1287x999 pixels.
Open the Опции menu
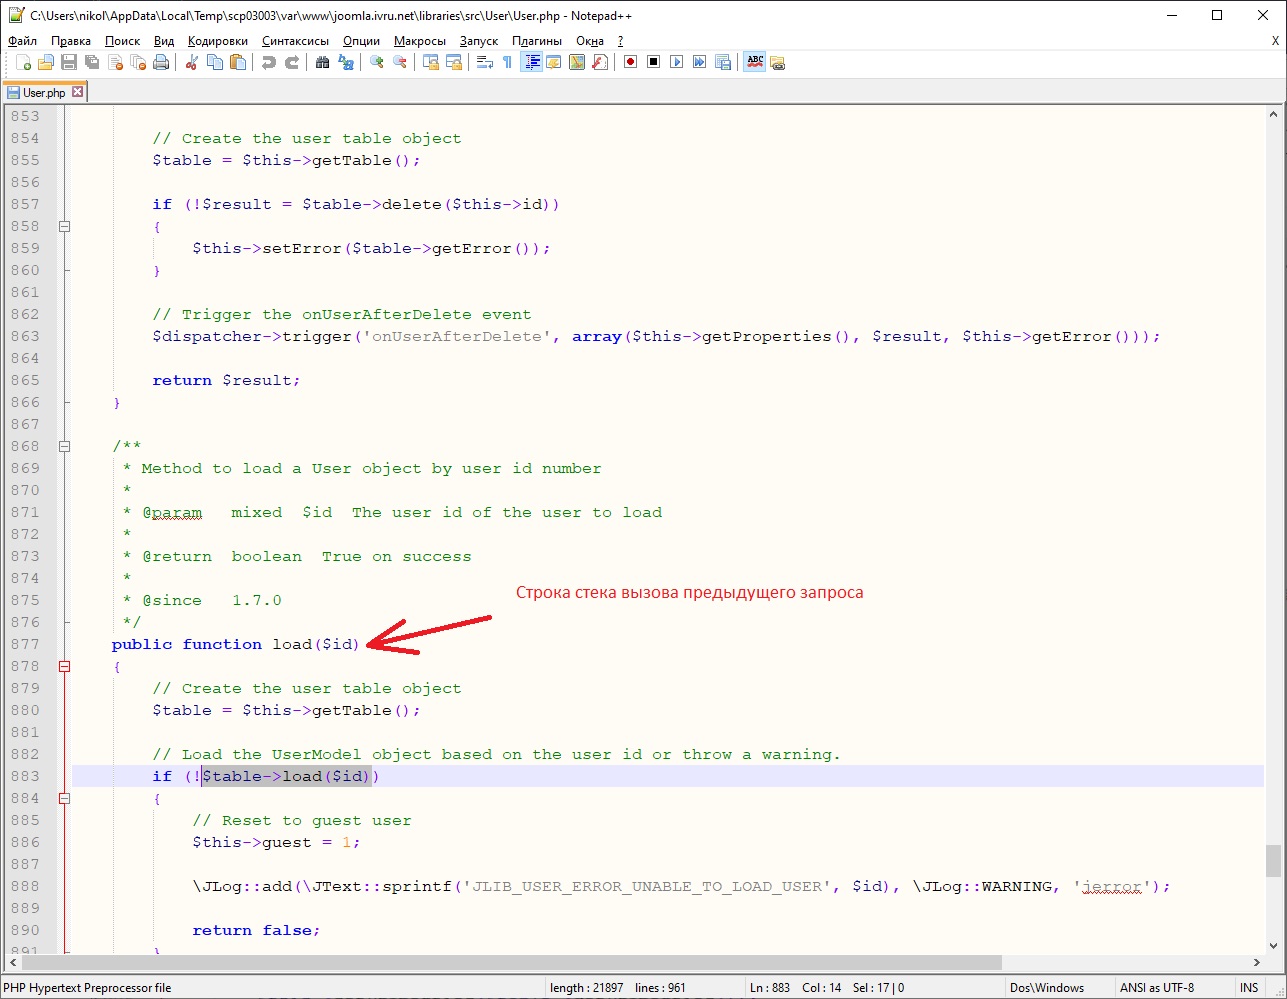click(362, 41)
